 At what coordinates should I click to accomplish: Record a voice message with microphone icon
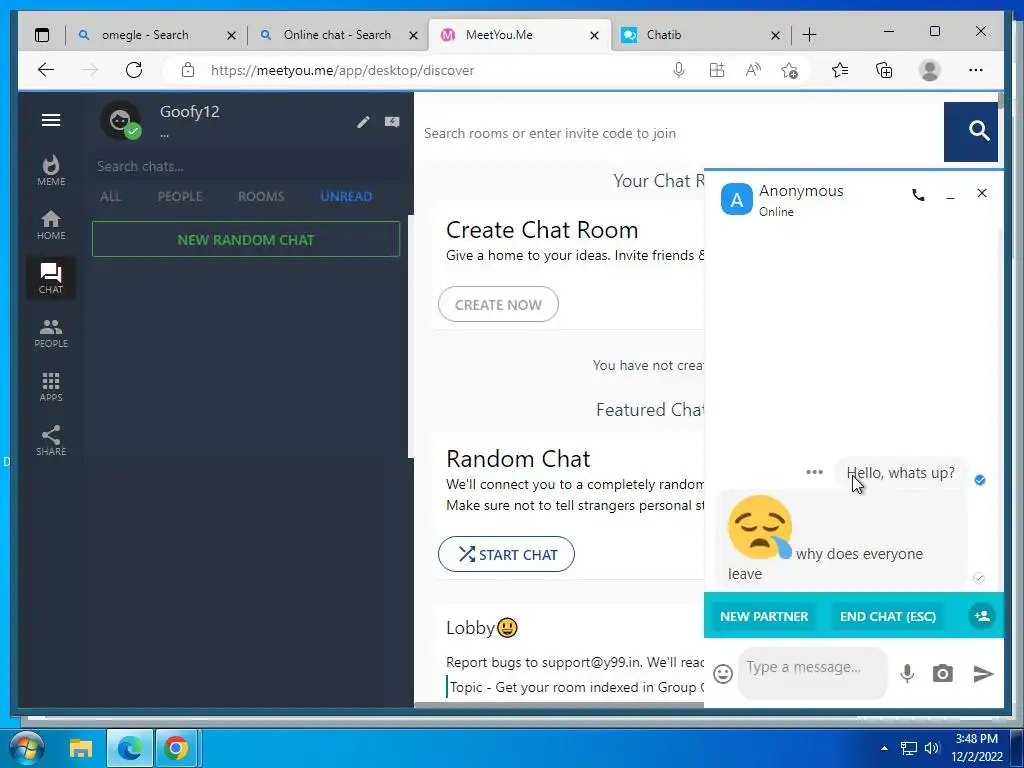point(907,673)
